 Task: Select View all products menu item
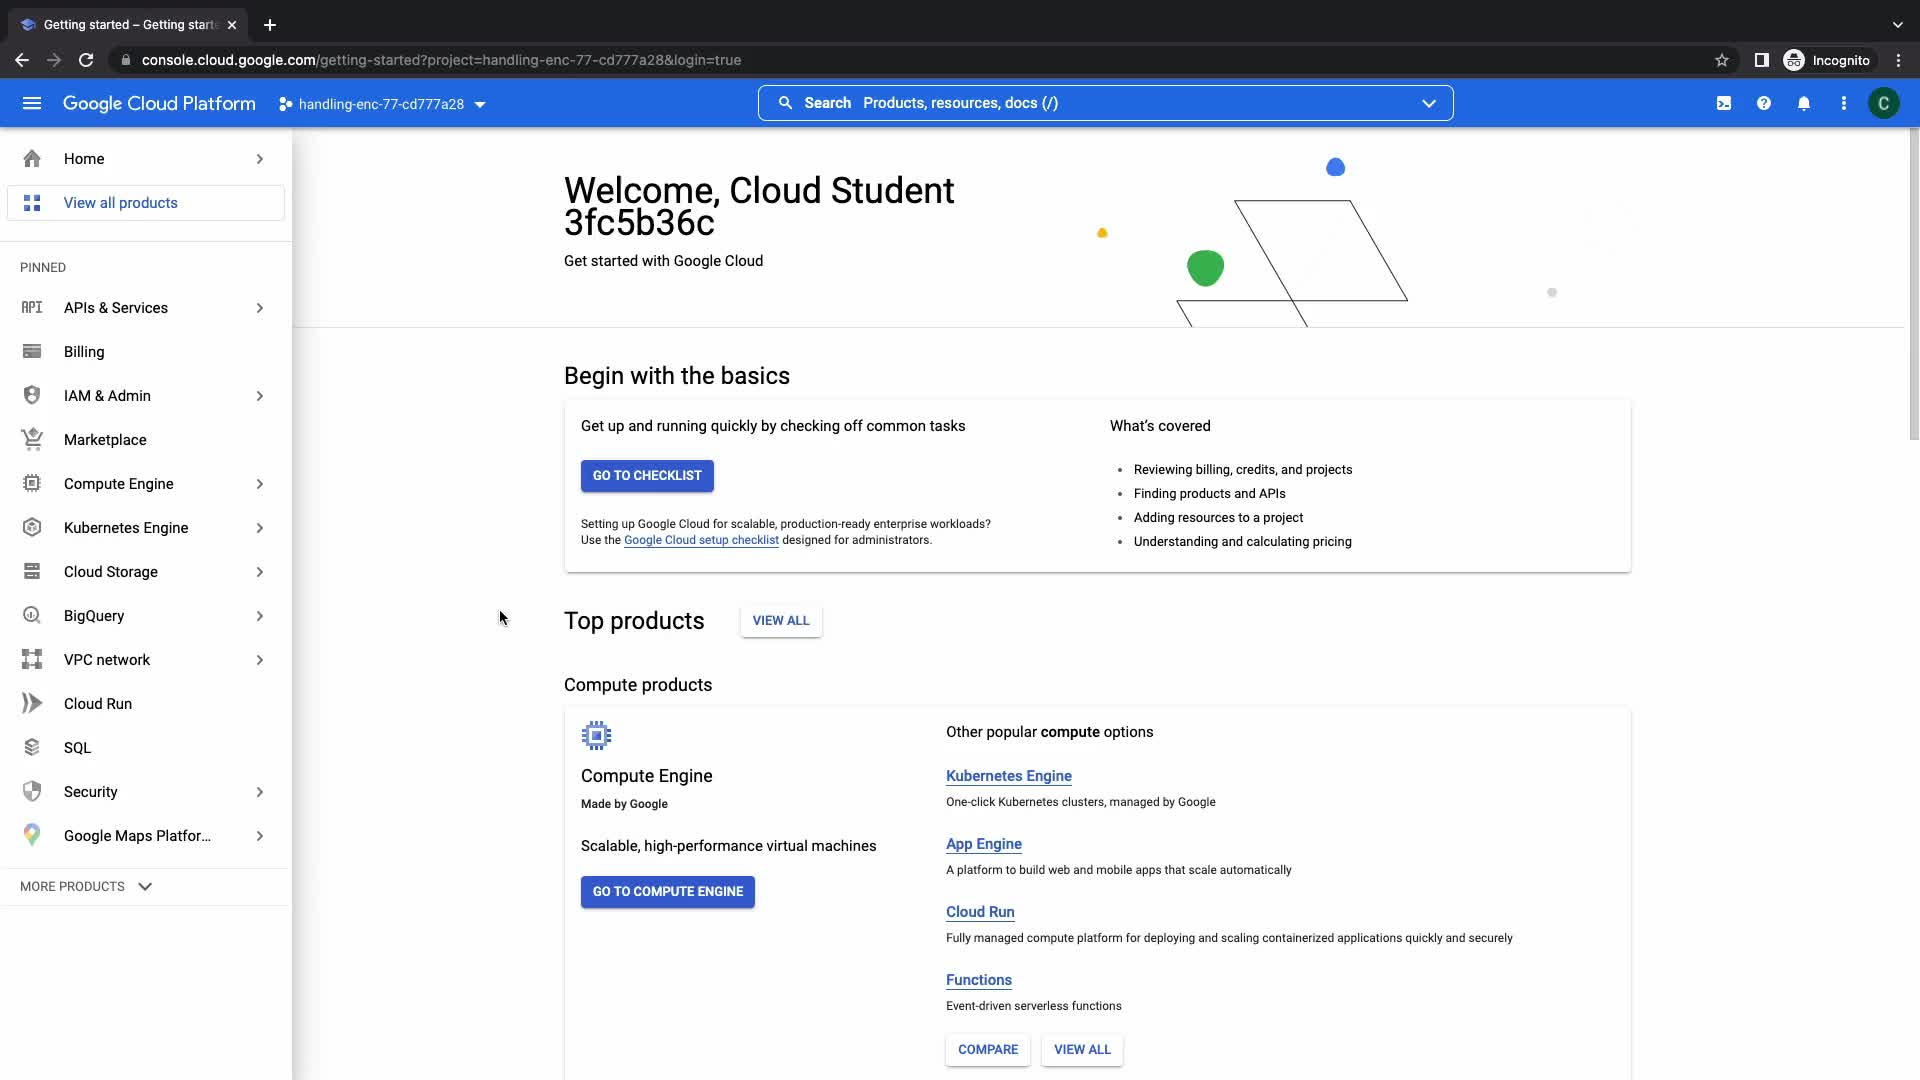(121, 203)
